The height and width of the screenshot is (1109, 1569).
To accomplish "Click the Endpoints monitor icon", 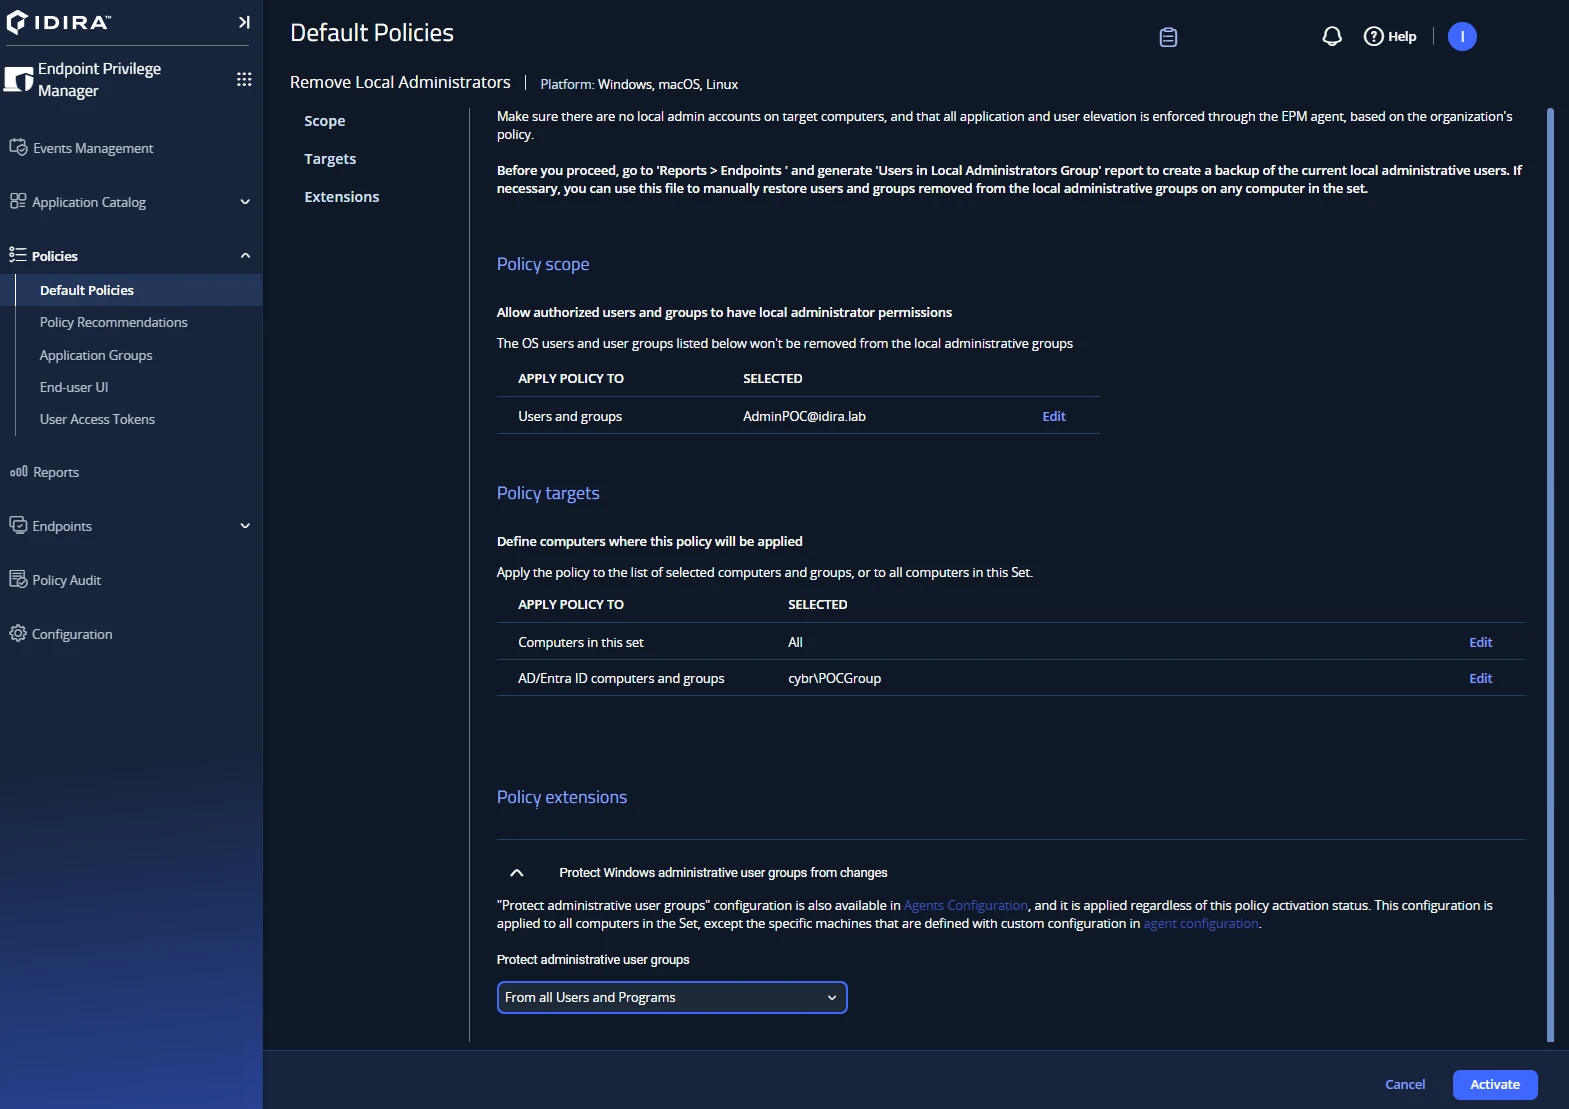I will pyautogui.click(x=18, y=525).
